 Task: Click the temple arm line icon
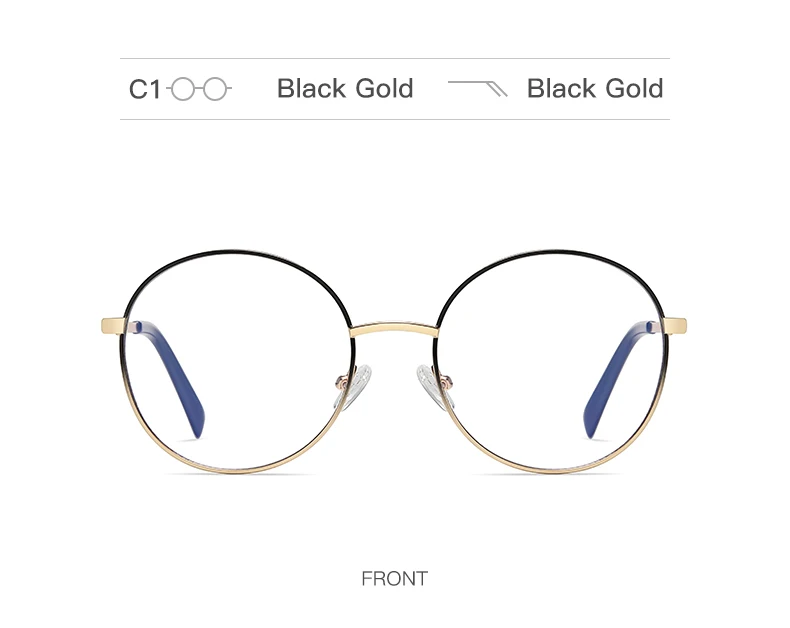tap(478, 88)
